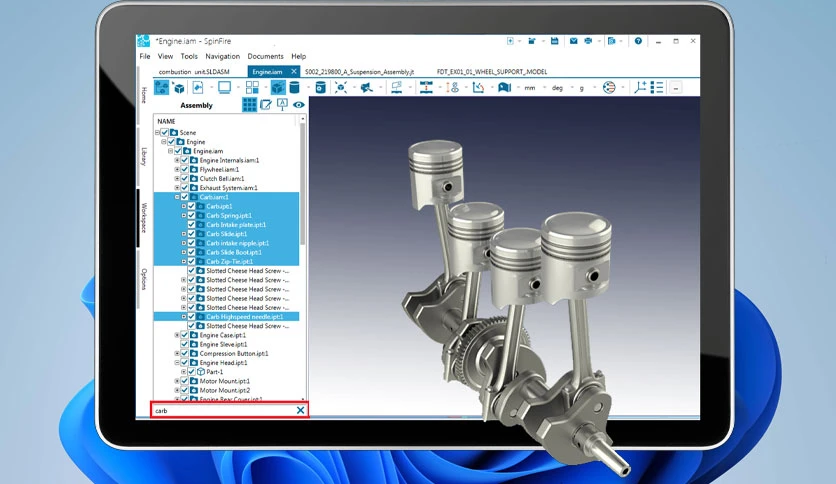Open the File menu
Viewport: 836px width, 484px height.
pyautogui.click(x=144, y=56)
